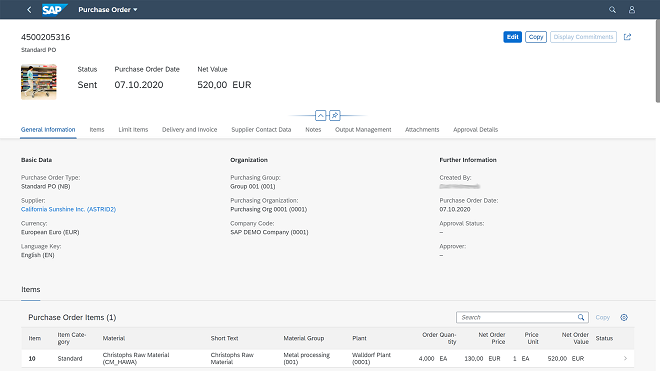Open the Limit Items tab
The height and width of the screenshot is (371, 660).
[133, 130]
